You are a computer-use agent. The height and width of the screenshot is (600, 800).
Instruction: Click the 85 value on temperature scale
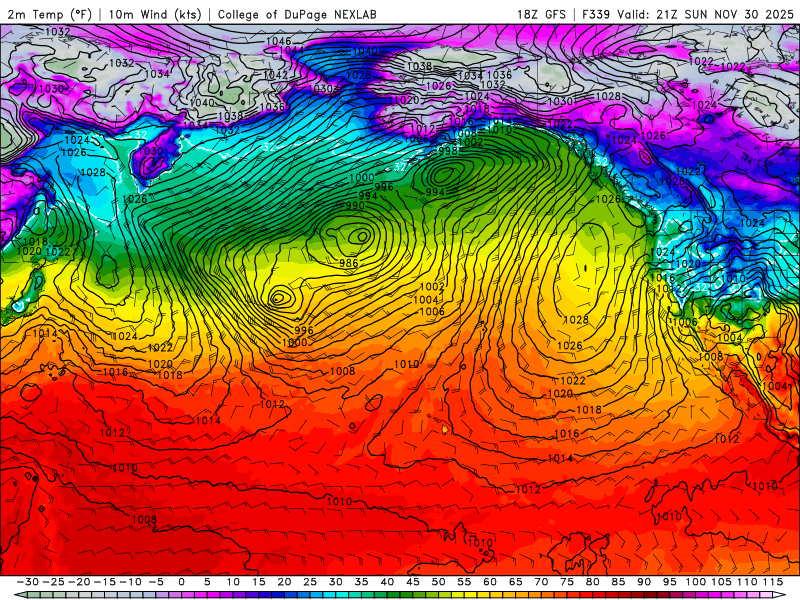click(618, 582)
